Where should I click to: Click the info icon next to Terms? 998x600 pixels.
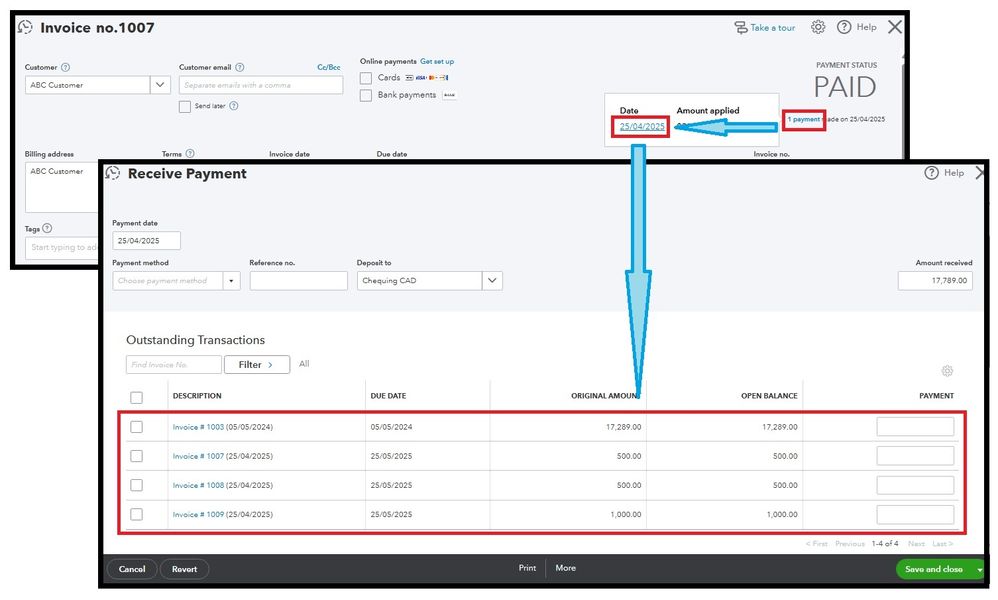click(x=190, y=153)
